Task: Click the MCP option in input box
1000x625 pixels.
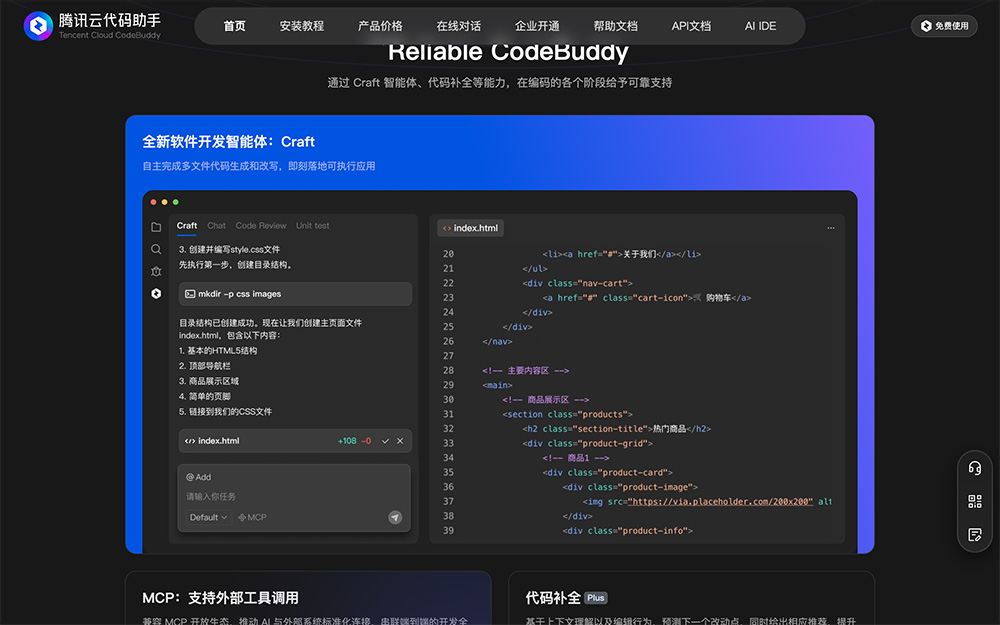Action: tap(252, 517)
